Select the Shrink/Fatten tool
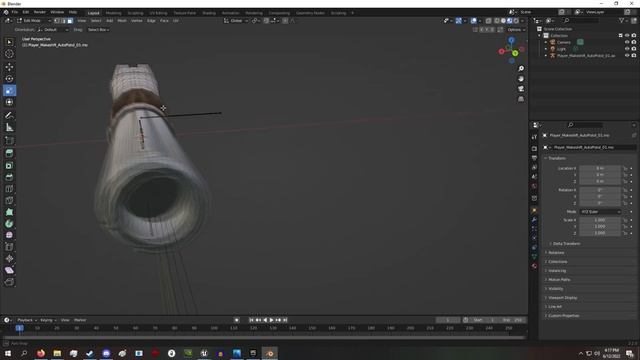 click(9, 258)
